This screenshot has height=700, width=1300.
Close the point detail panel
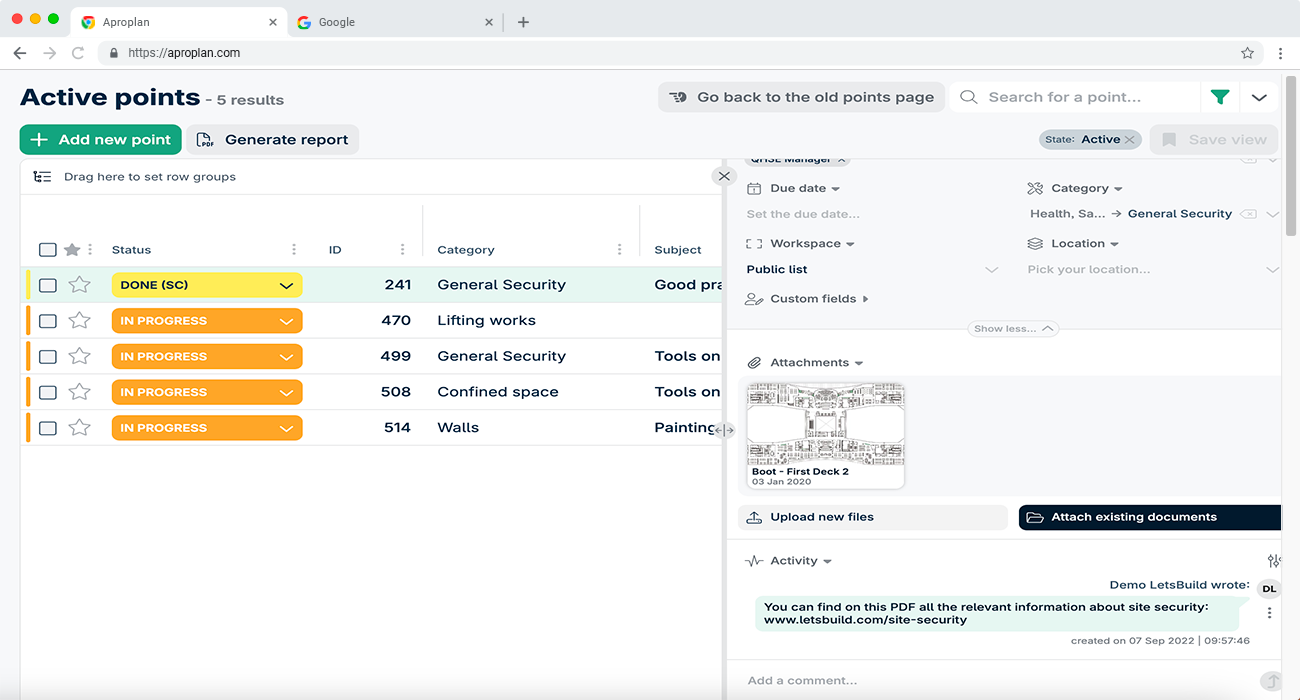coord(724,176)
